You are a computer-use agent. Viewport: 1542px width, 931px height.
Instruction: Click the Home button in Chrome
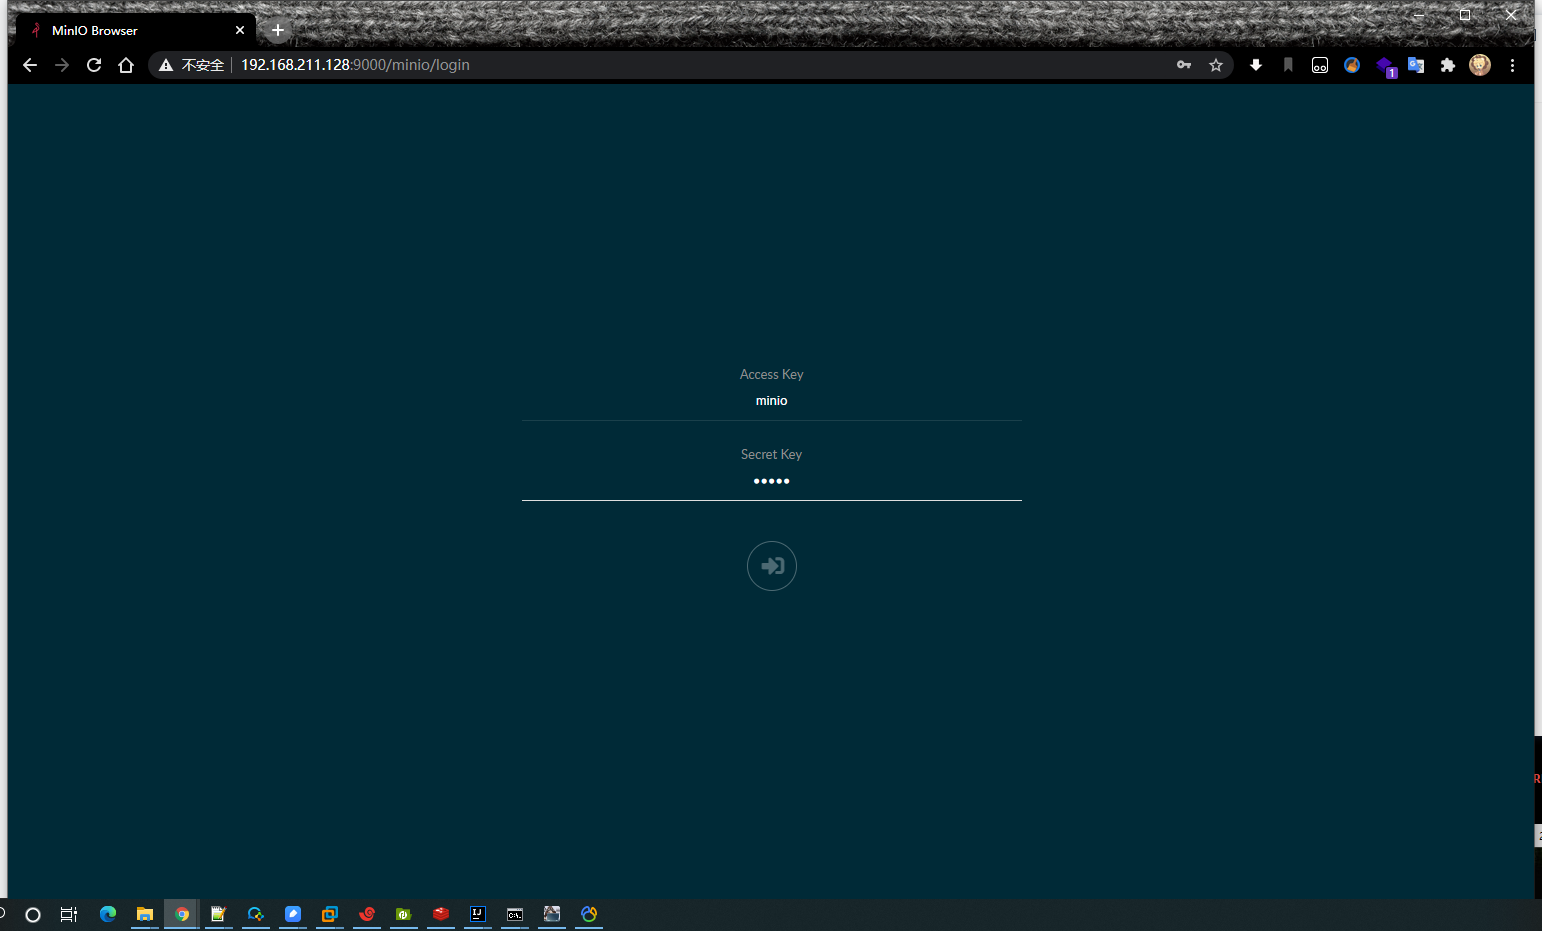coord(126,65)
